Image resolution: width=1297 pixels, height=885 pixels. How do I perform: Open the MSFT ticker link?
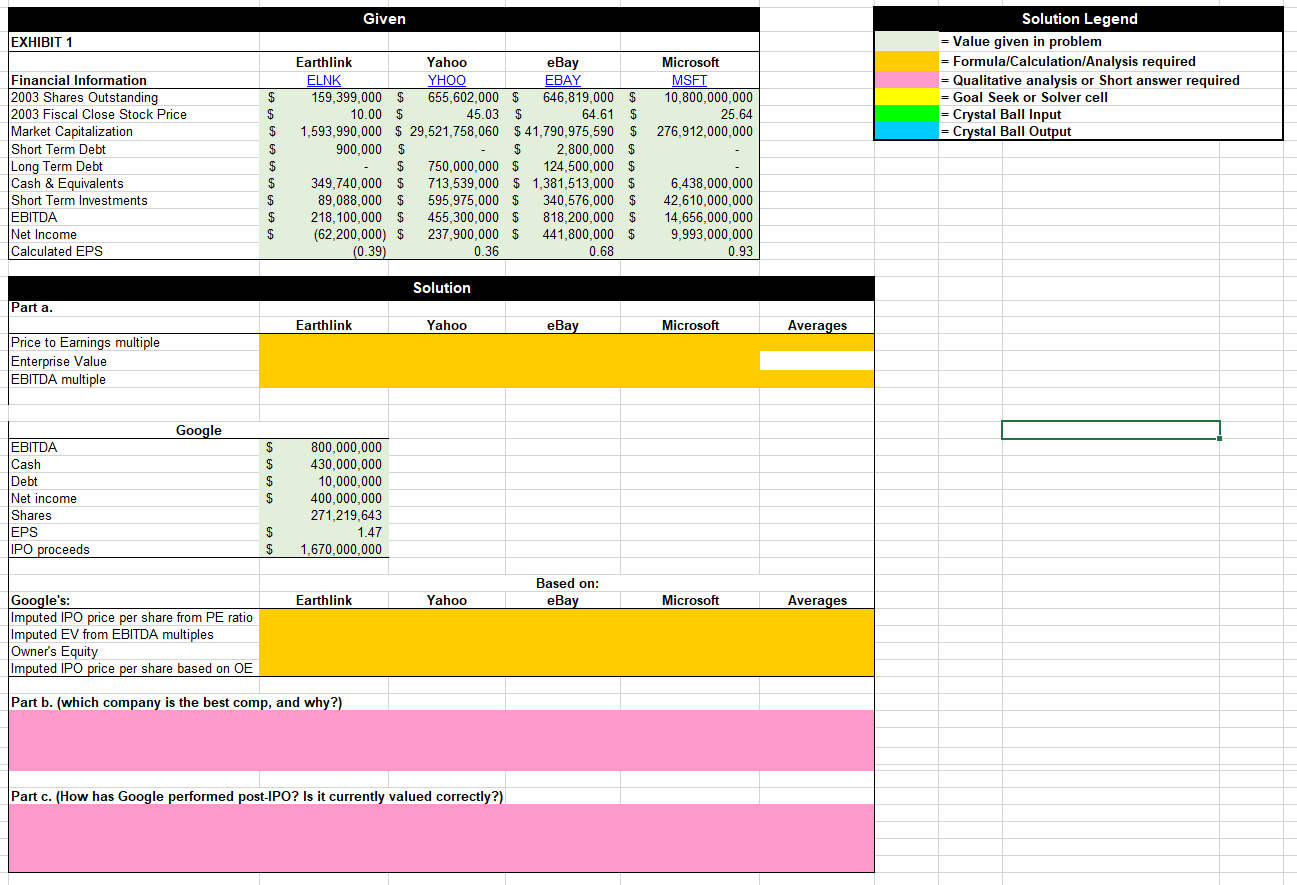pos(690,80)
